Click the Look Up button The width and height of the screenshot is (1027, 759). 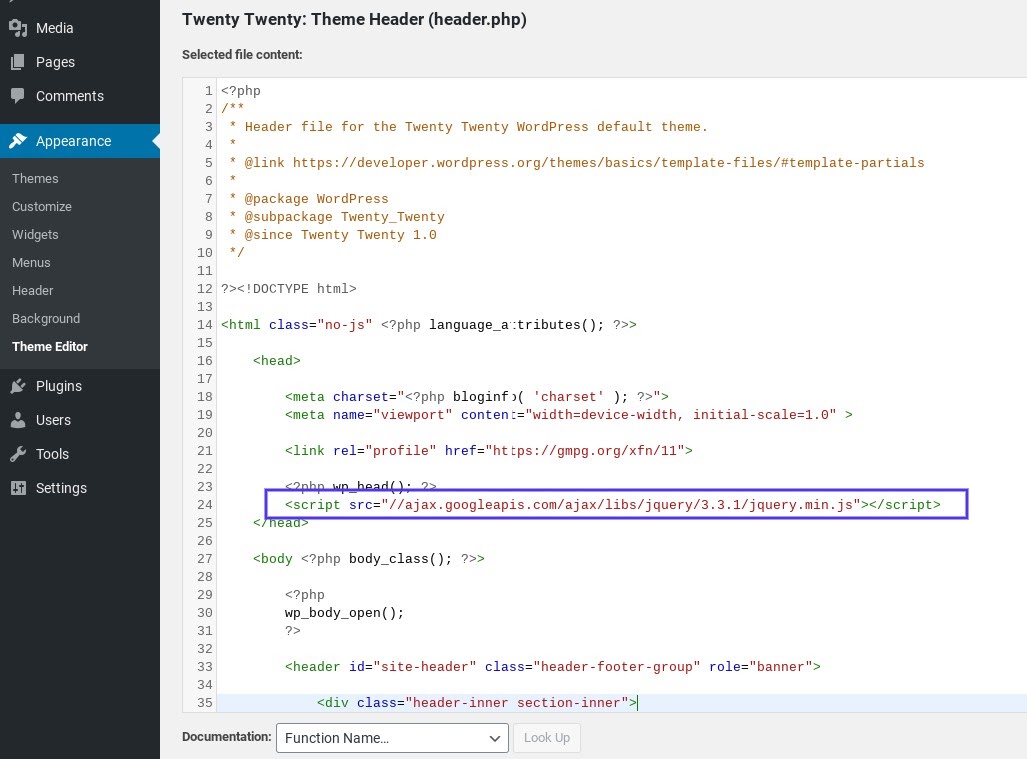pyautogui.click(x=547, y=738)
